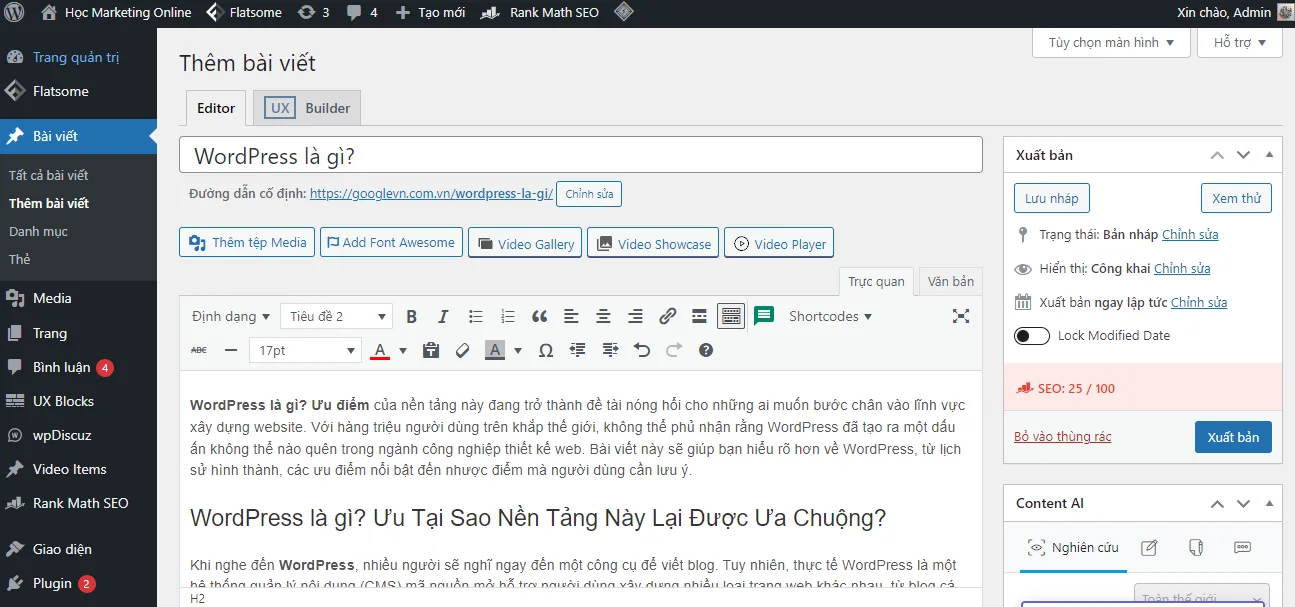Switch to the UX Builder tab
This screenshot has height=607, width=1295.
coord(308,108)
